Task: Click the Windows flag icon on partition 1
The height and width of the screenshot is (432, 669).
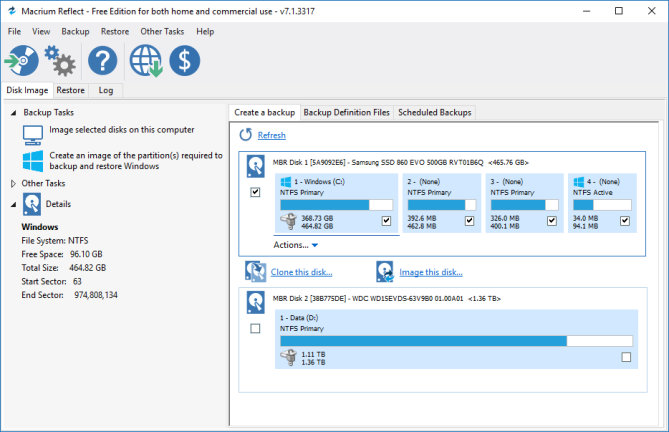Action: pyautogui.click(x=285, y=182)
